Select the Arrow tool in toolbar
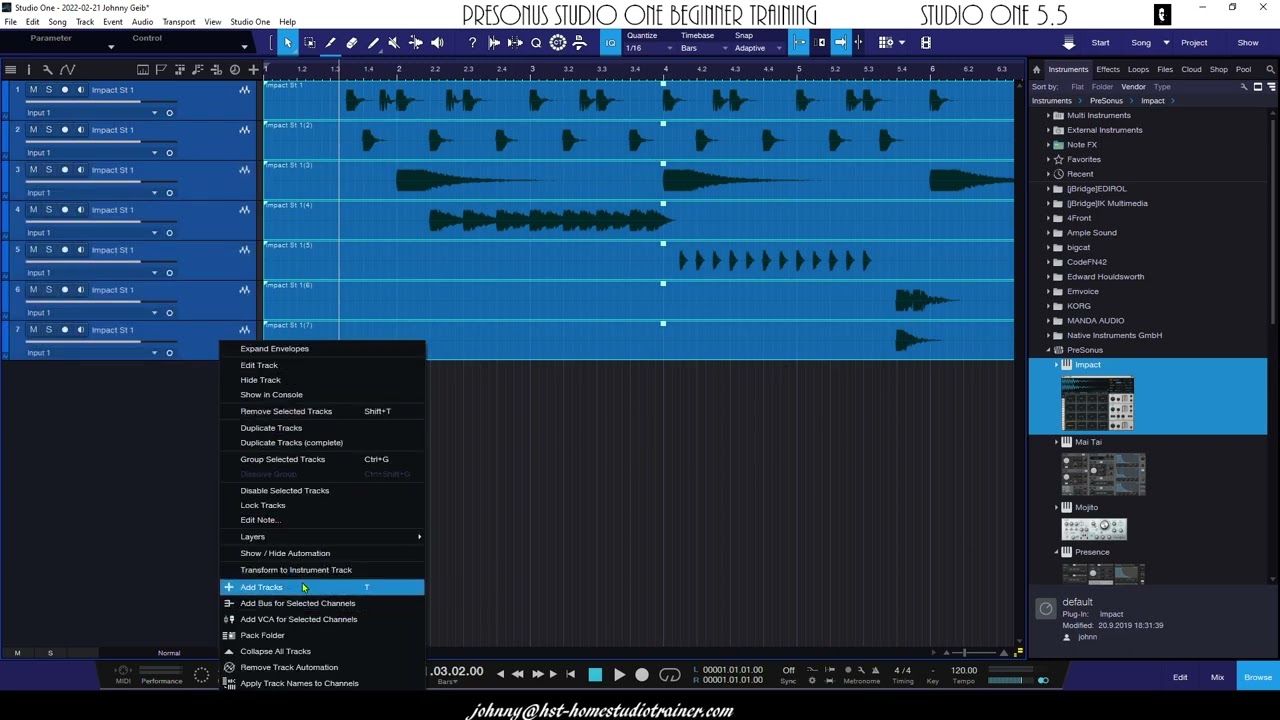The width and height of the screenshot is (1280, 720). point(288,43)
